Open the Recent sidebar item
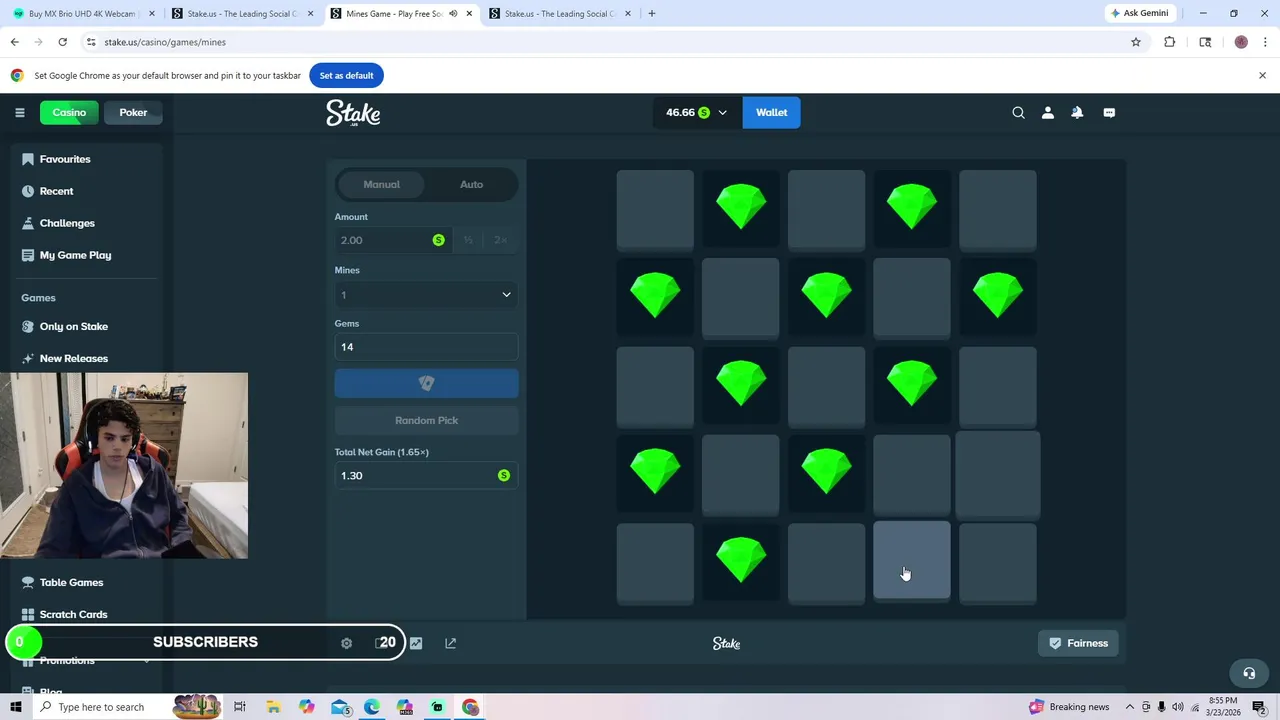This screenshot has height=720, width=1280. [x=56, y=191]
